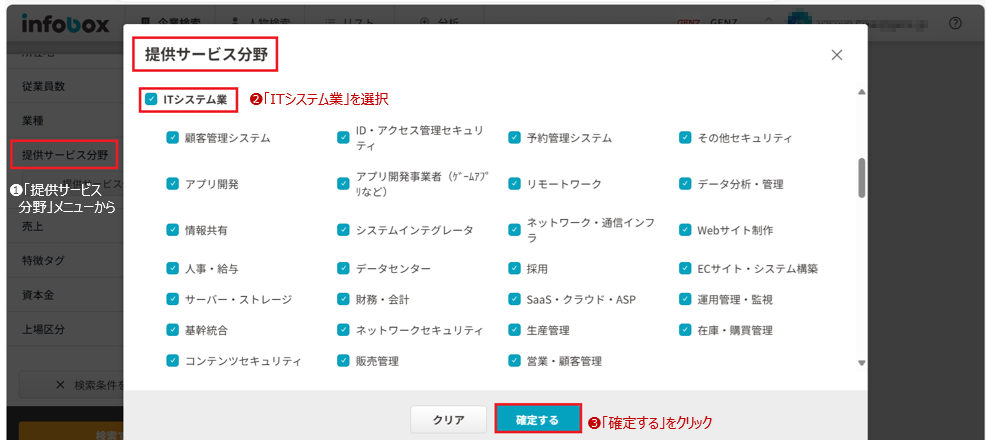Toggle 運用管理・監視 checkbox
This screenshot has width=988, height=445.
pos(685,299)
